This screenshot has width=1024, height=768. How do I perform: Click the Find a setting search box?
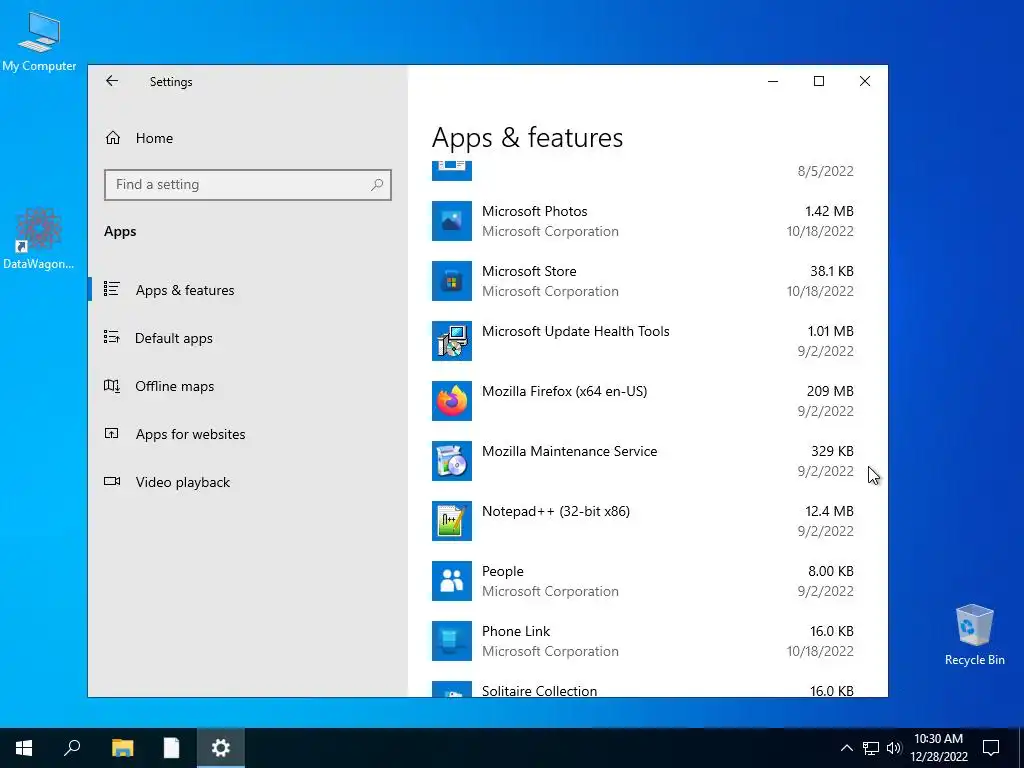(248, 185)
